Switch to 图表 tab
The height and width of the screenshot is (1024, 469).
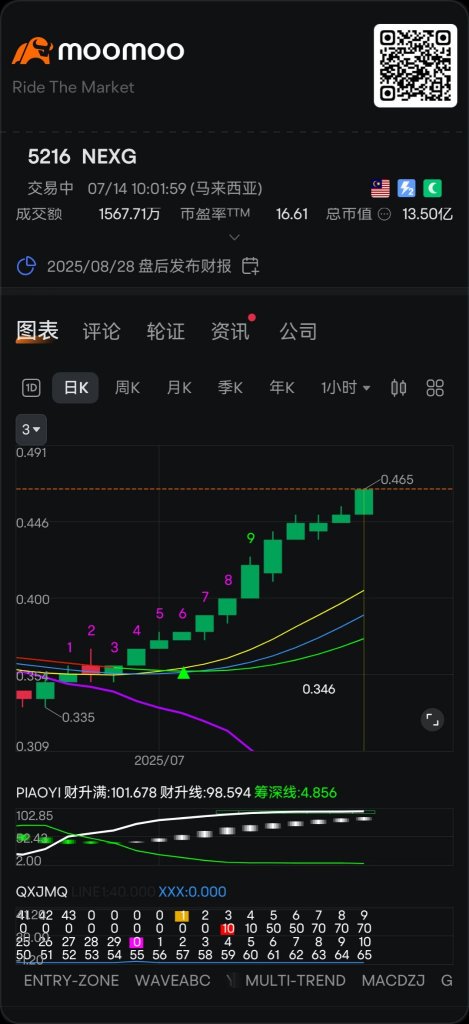37,331
